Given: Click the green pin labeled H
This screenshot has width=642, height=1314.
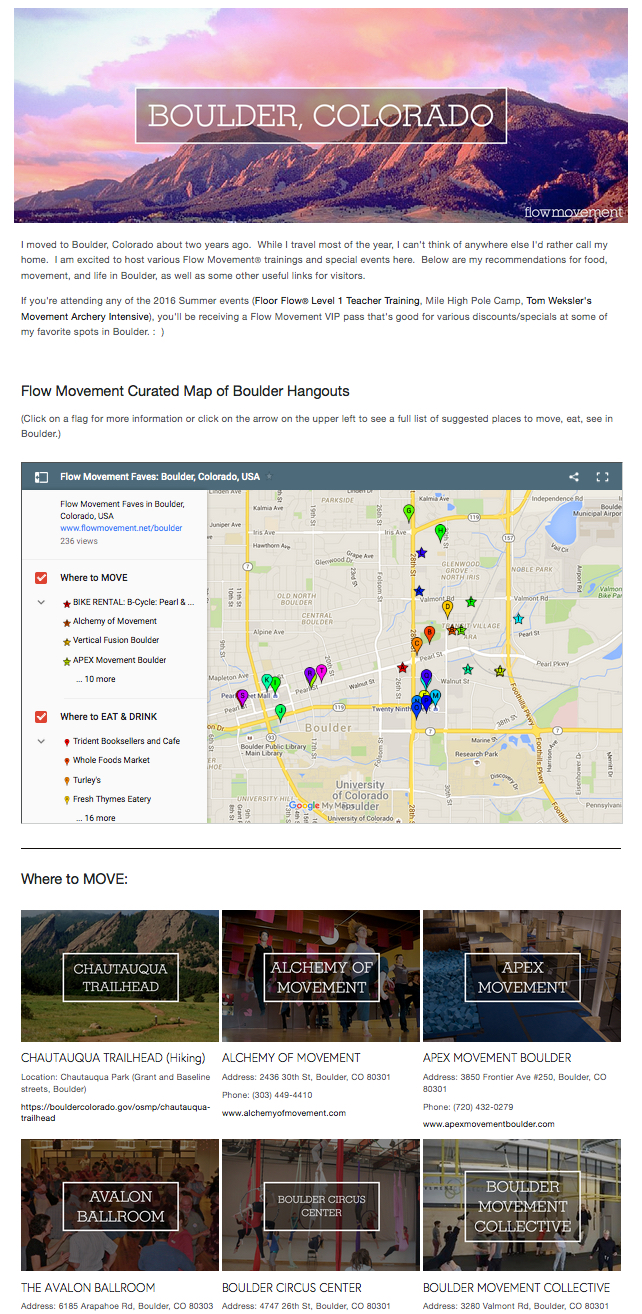Looking at the screenshot, I should click(x=440, y=532).
